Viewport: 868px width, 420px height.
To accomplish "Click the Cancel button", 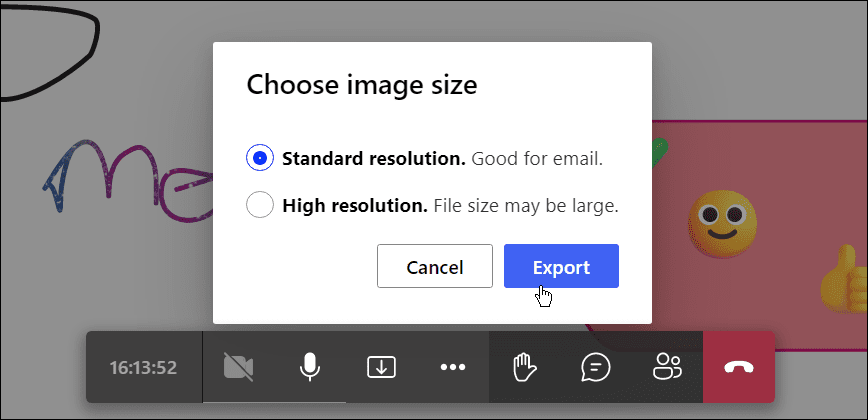I will pos(434,267).
